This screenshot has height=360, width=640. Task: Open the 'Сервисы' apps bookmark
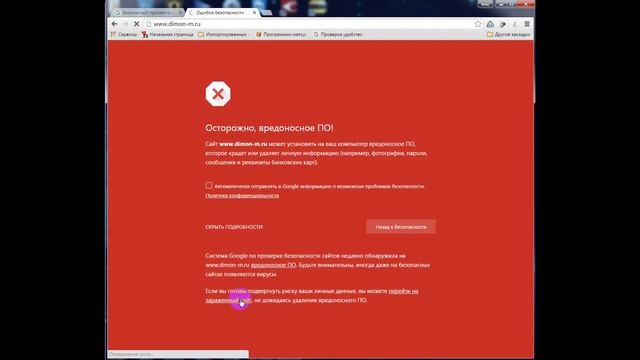(x=124, y=35)
